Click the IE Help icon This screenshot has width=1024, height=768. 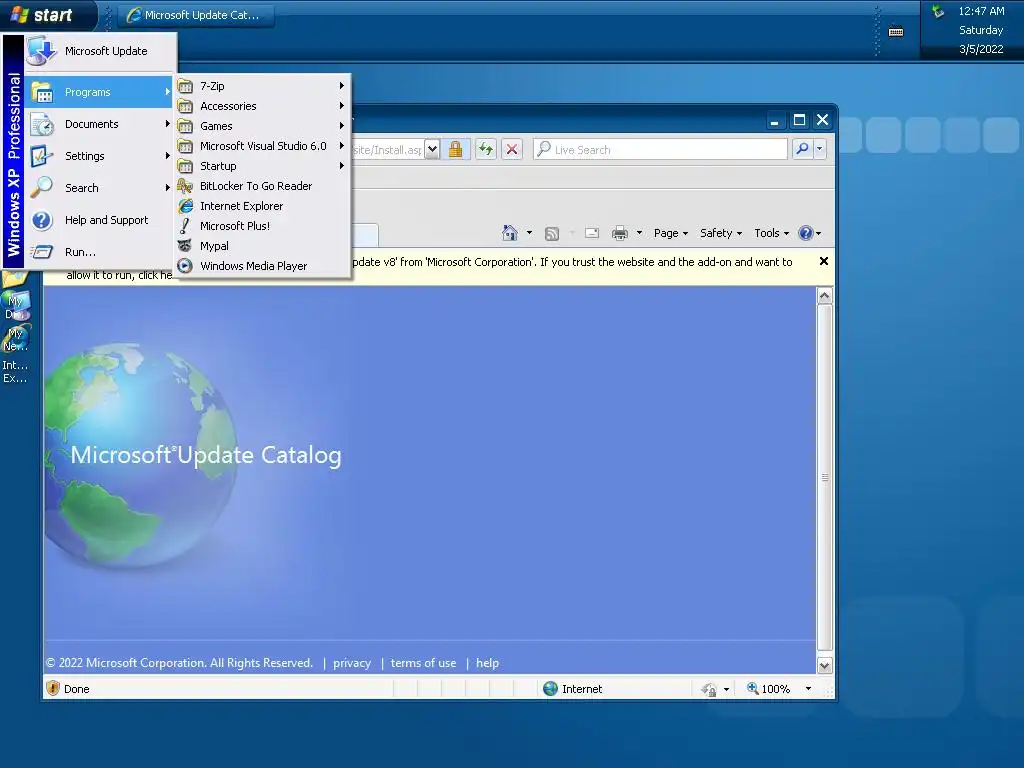tap(806, 233)
